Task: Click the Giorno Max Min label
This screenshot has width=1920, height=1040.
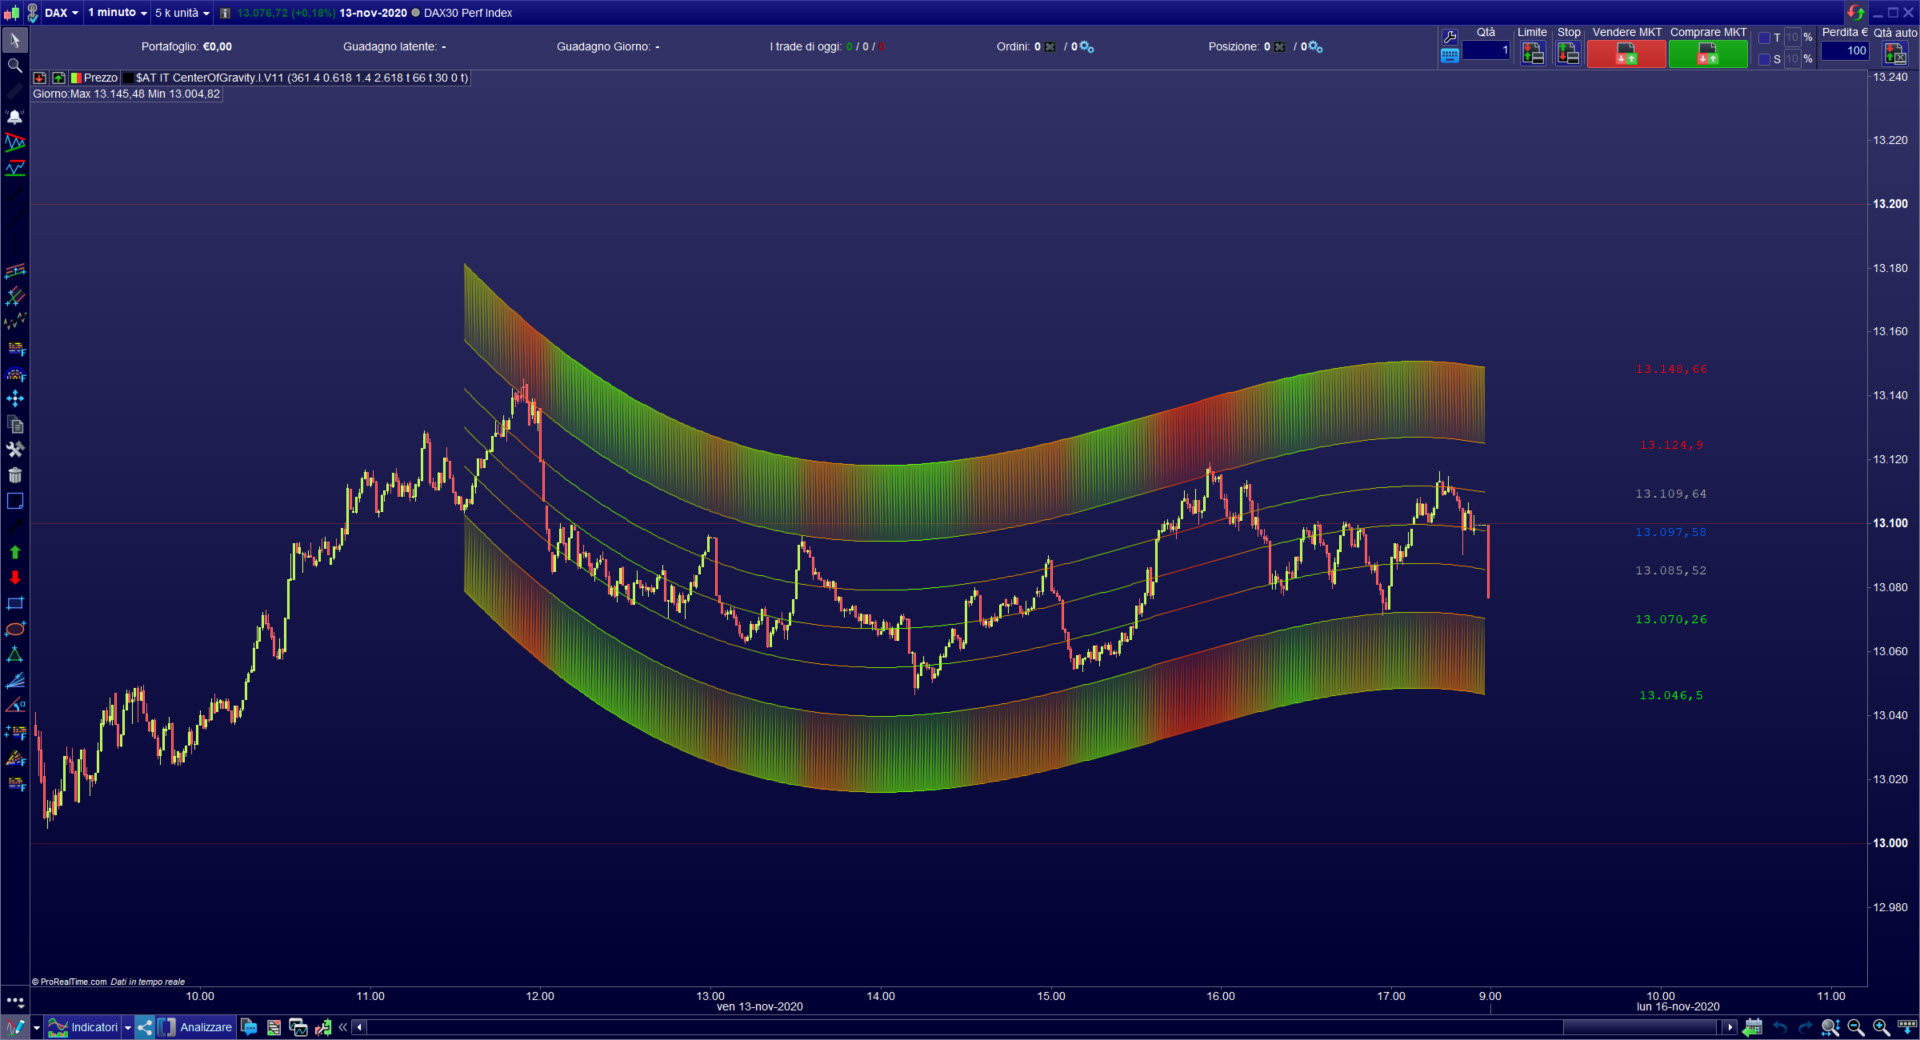Action: click(x=127, y=94)
